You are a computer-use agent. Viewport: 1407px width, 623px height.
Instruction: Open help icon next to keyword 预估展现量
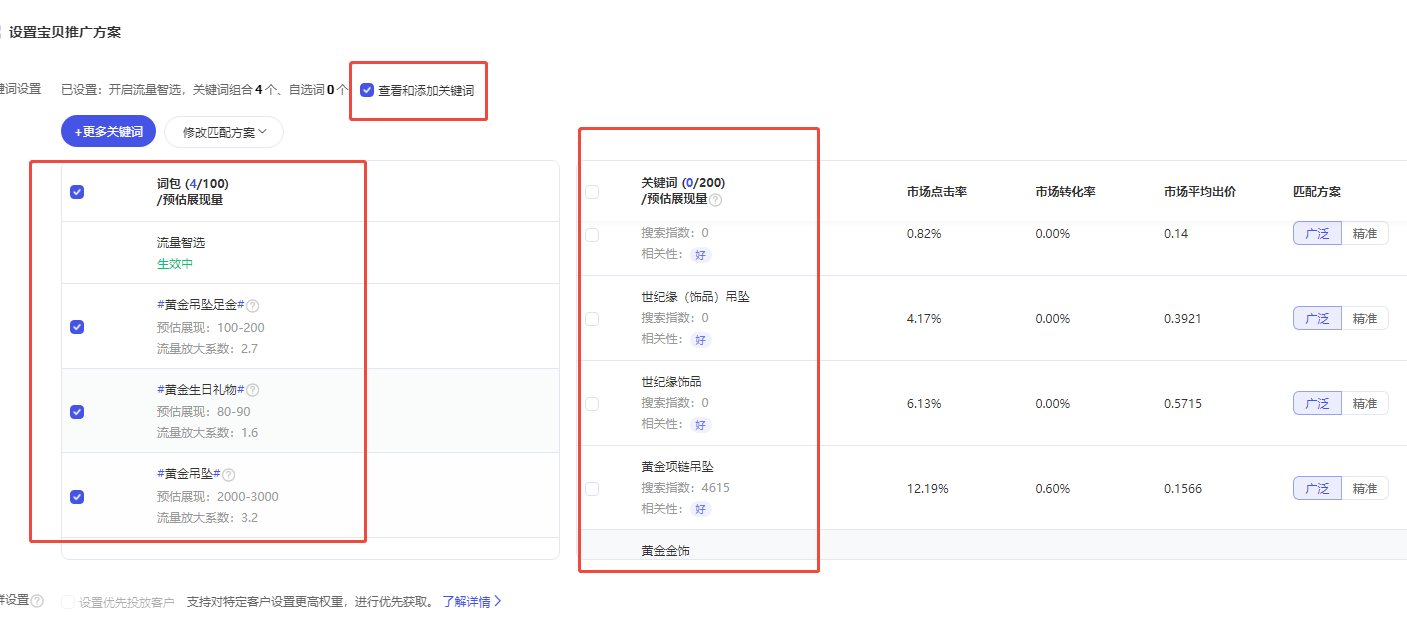coord(715,199)
